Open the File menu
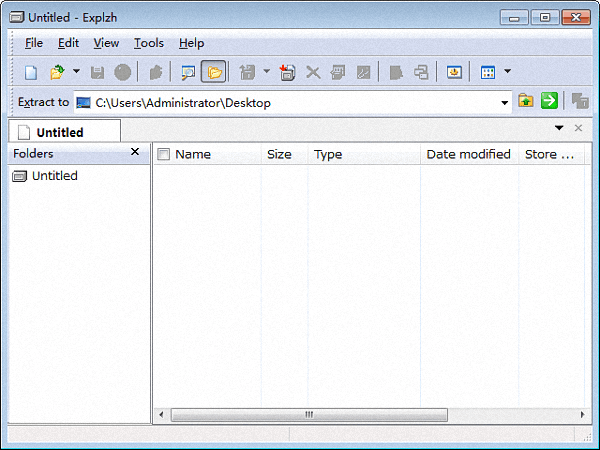The image size is (600, 450). pyautogui.click(x=34, y=43)
